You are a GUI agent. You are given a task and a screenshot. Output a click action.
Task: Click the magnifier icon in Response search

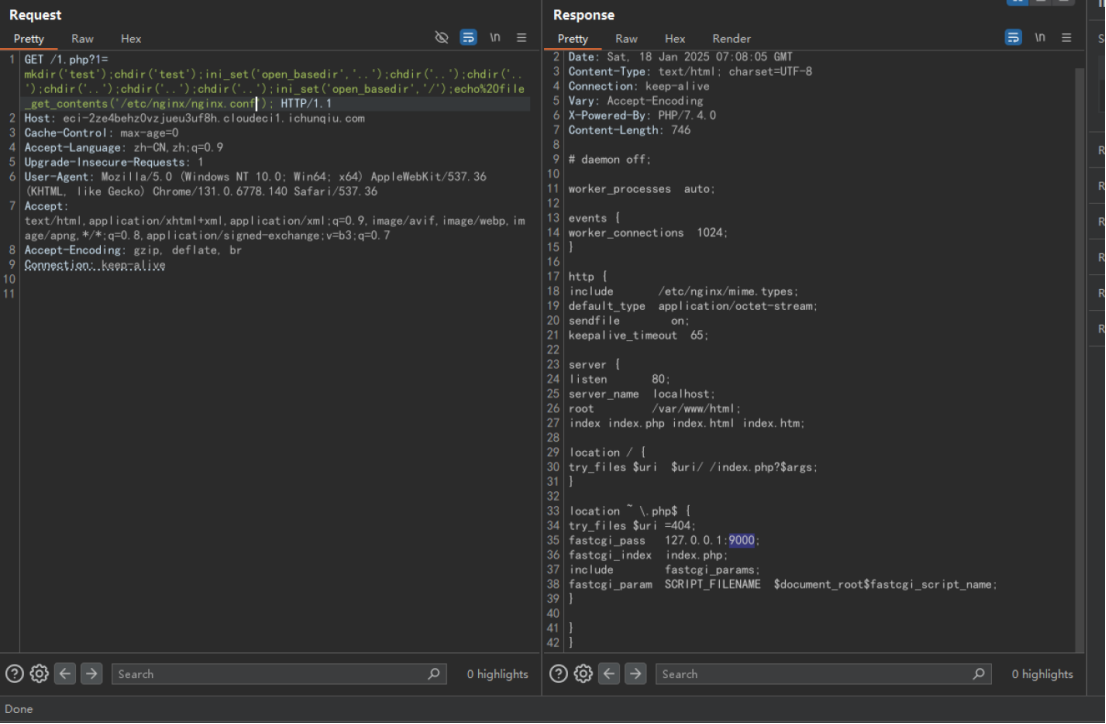pos(978,674)
